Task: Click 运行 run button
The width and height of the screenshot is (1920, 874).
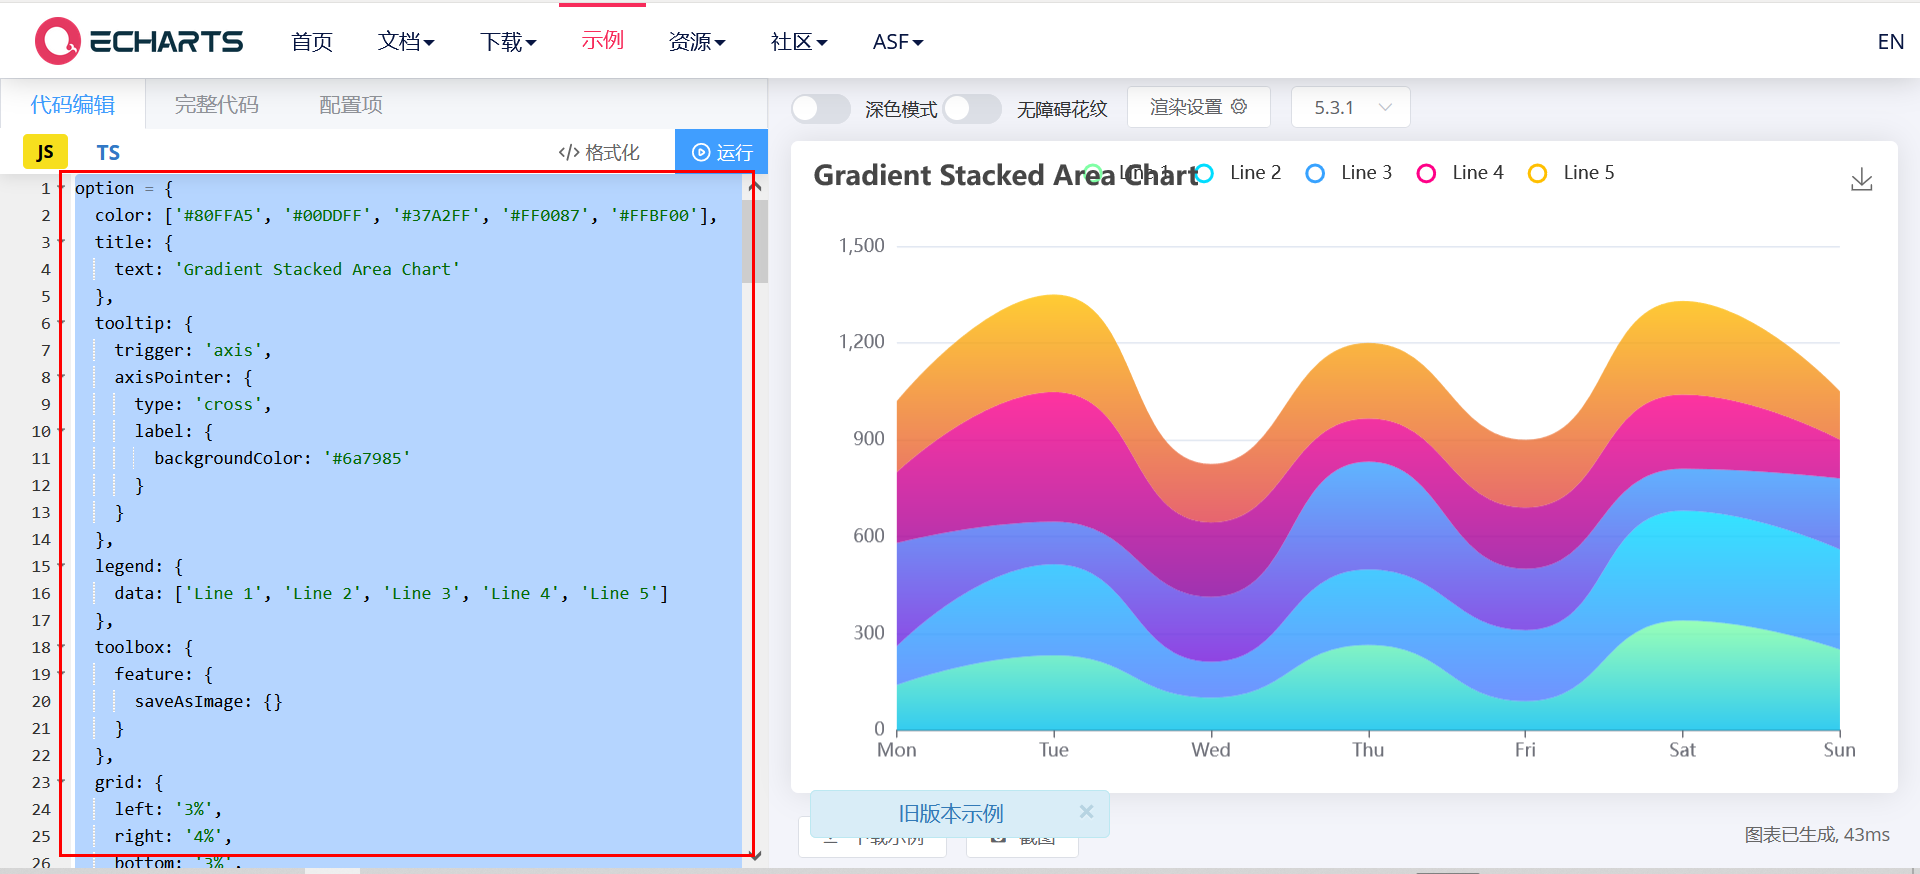Action: point(721,152)
